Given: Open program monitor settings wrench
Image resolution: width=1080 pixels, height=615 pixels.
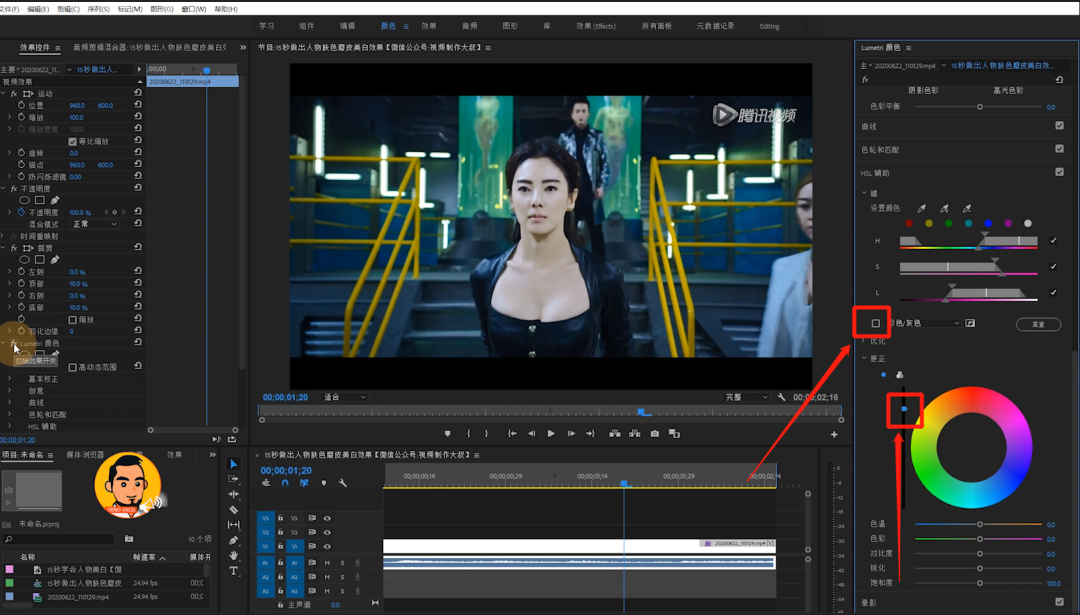Looking at the screenshot, I should click(781, 397).
